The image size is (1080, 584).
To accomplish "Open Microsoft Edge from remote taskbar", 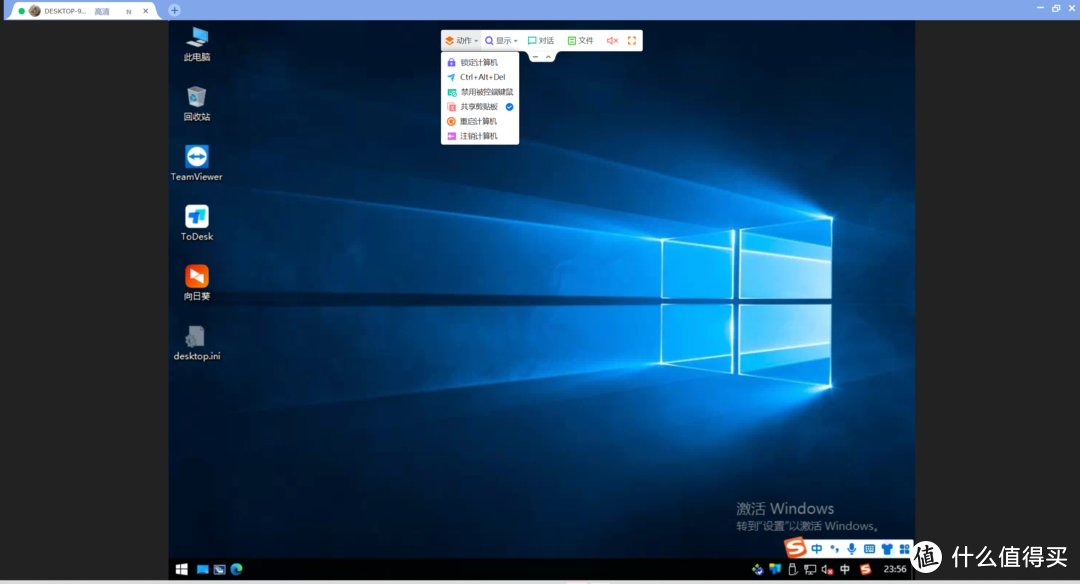I will [x=237, y=569].
